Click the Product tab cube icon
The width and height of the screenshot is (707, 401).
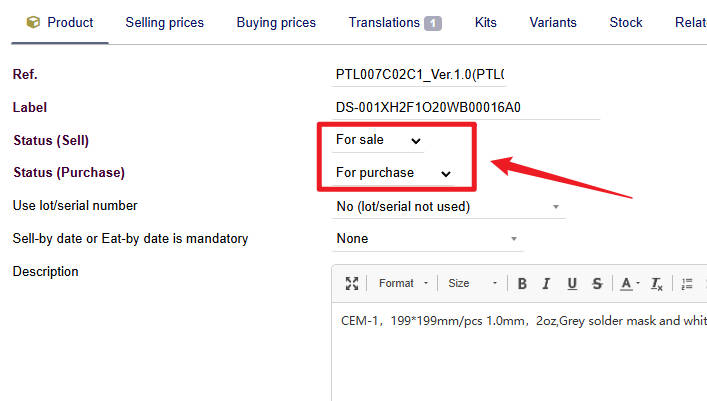(x=34, y=22)
